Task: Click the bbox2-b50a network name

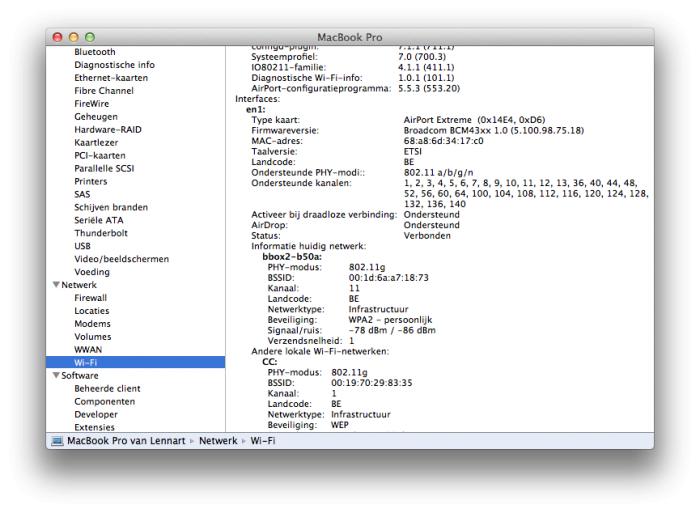Action: (292, 257)
